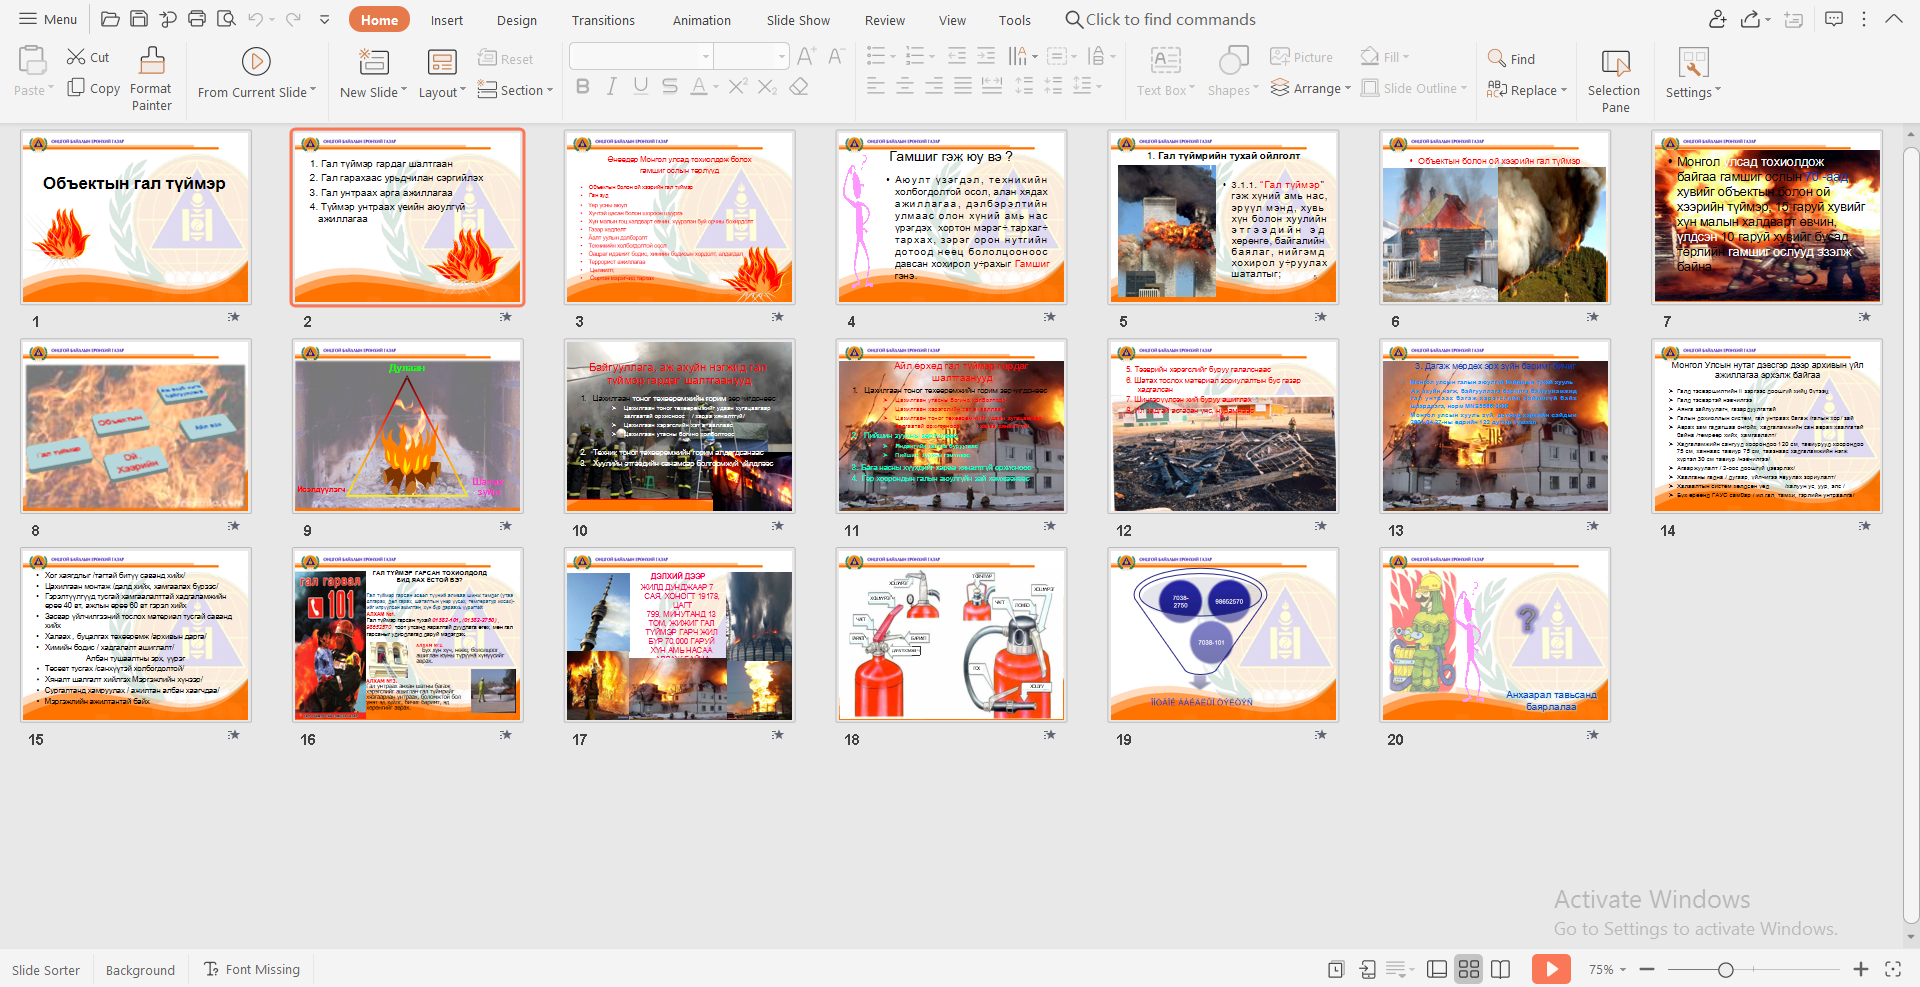
Task: Click the Save icon in quick access toolbar
Action: tap(139, 19)
